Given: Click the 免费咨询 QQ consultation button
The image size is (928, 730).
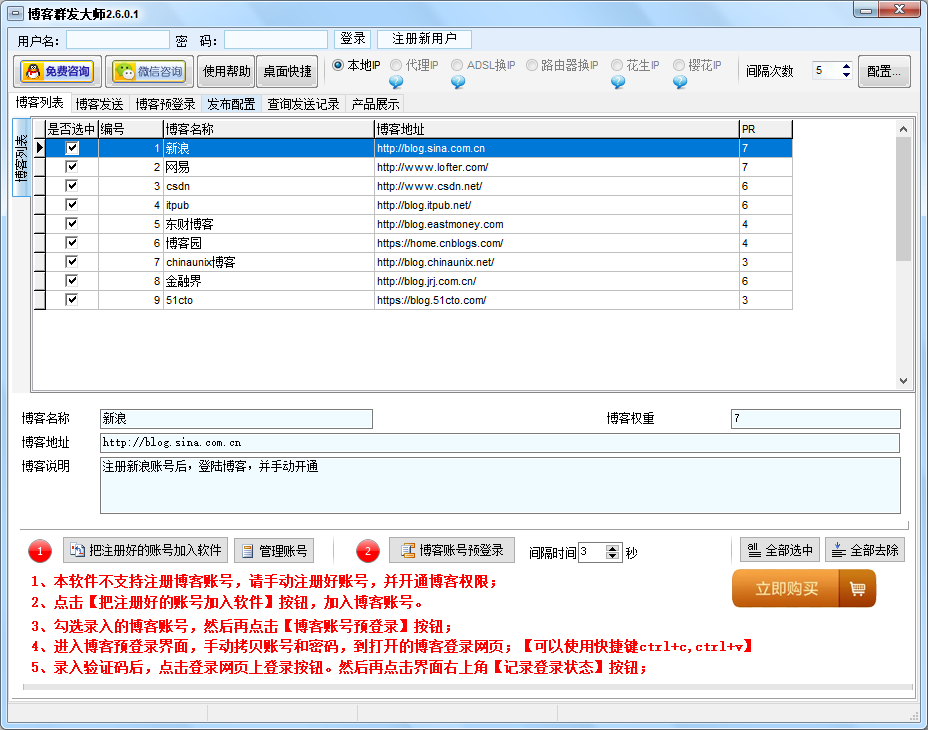Looking at the screenshot, I should [56, 71].
